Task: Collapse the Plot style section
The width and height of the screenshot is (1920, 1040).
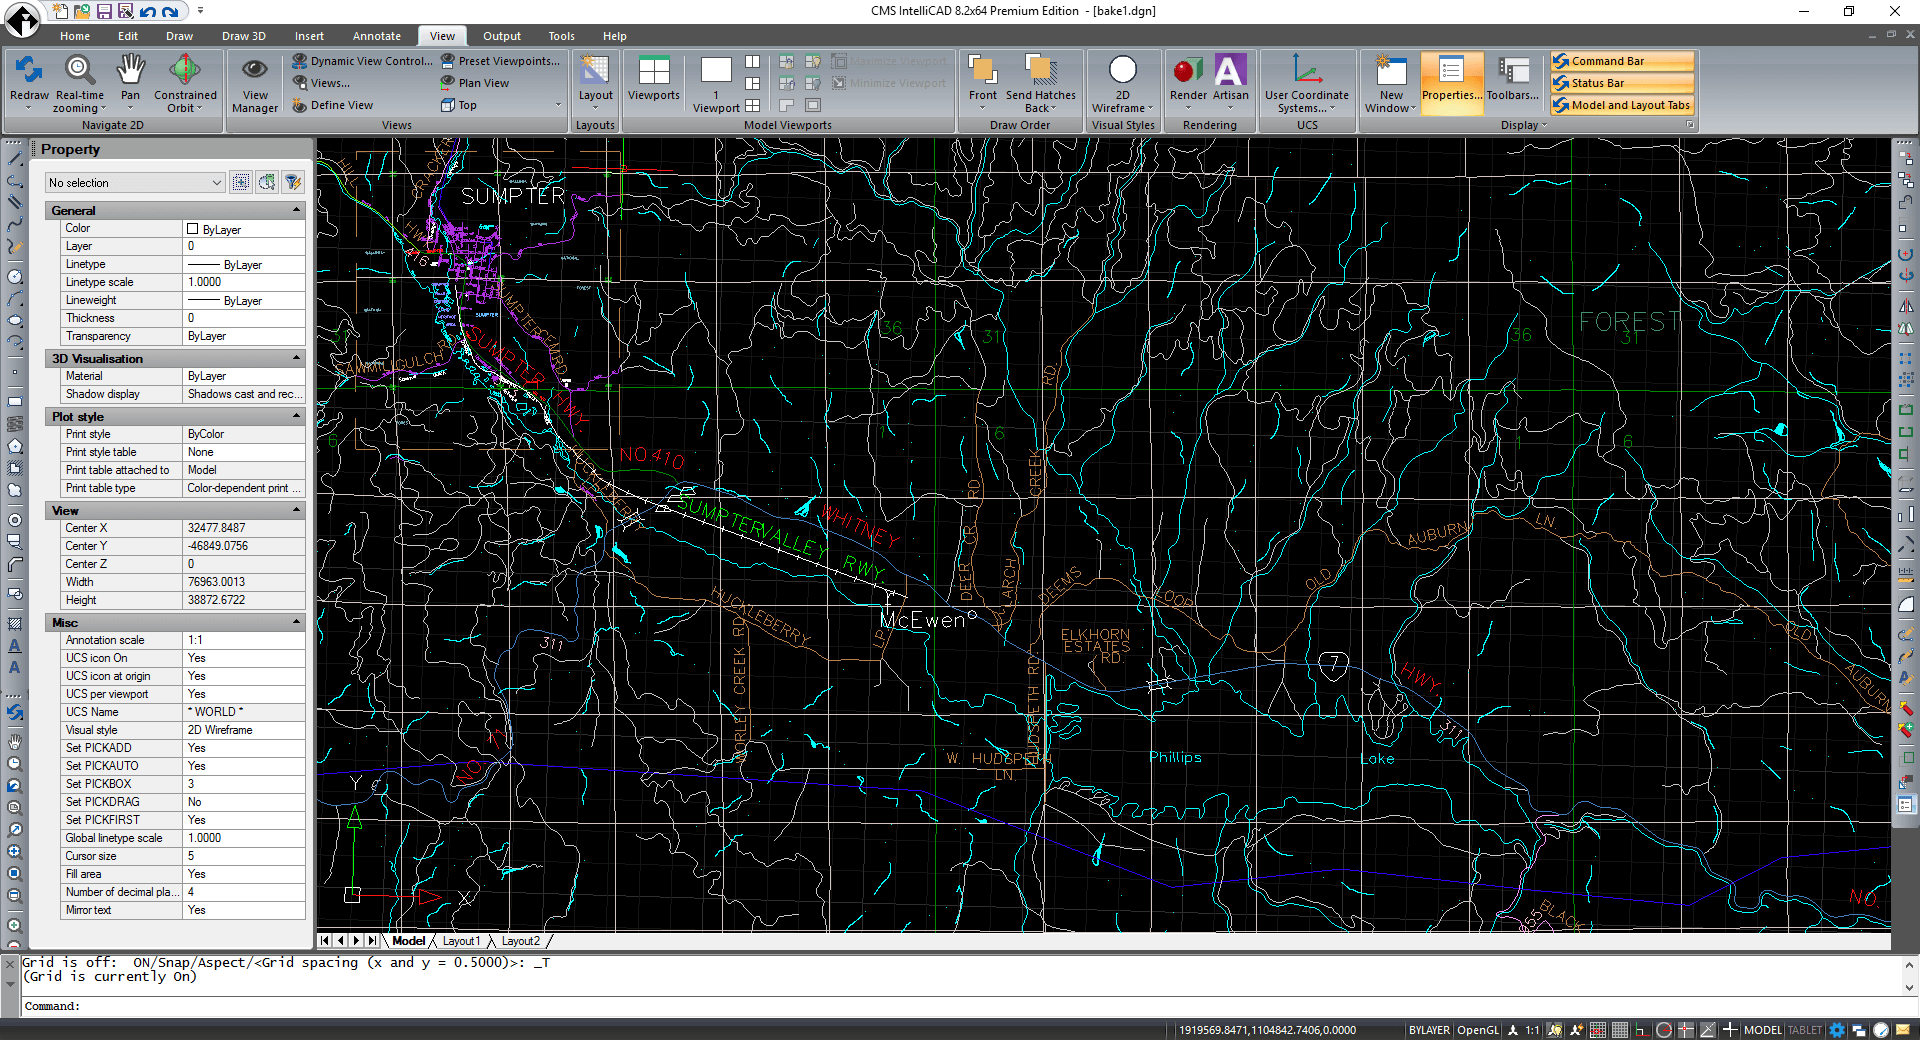Action: (x=296, y=416)
